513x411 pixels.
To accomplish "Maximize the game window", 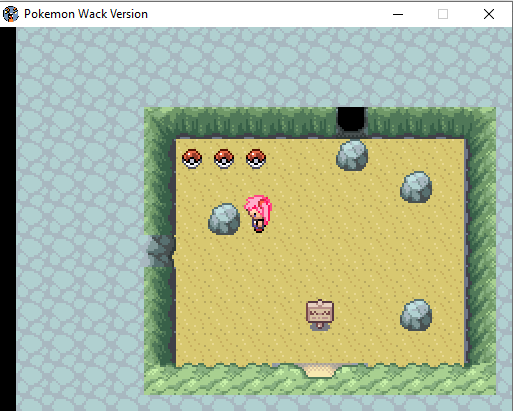I will [443, 14].
